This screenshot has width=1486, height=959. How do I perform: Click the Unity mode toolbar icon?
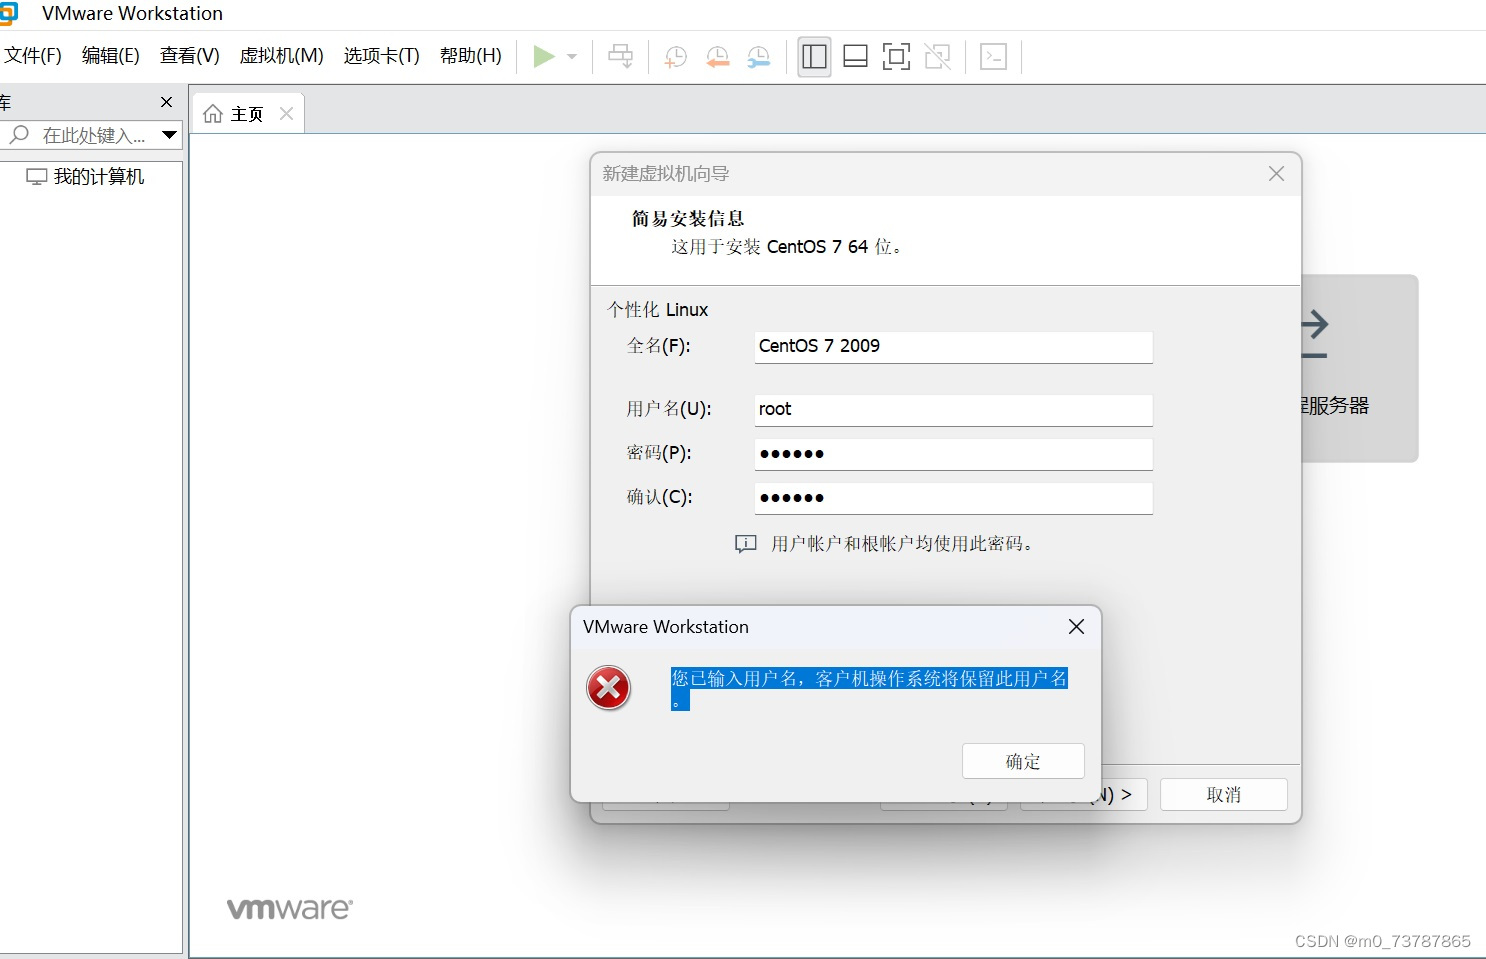[937, 56]
